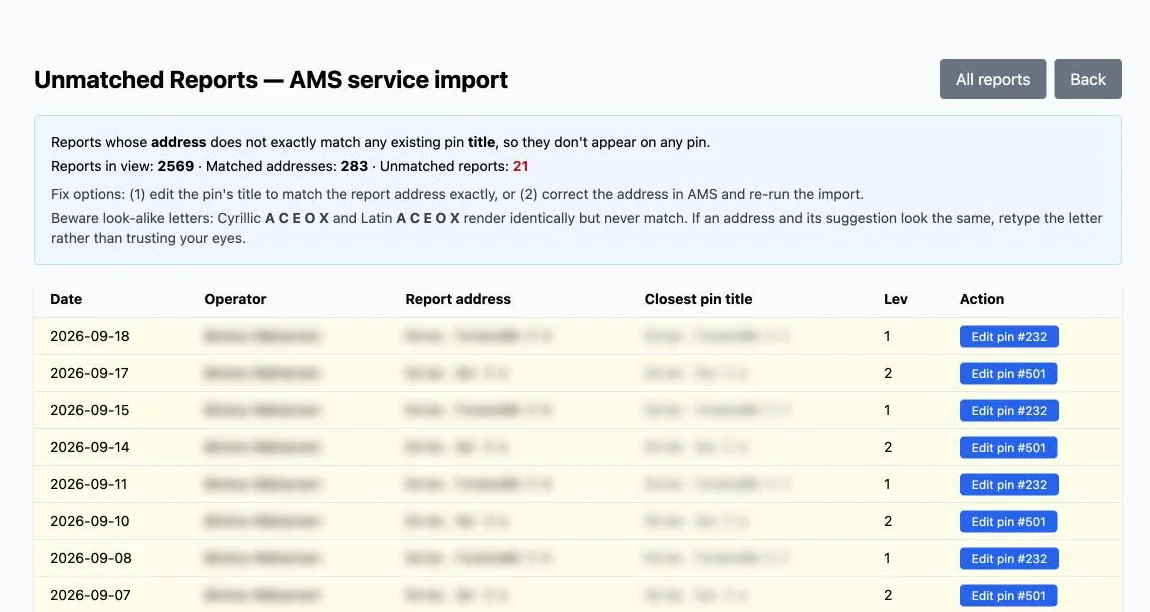Click the matched addresses count 283

pos(354,167)
